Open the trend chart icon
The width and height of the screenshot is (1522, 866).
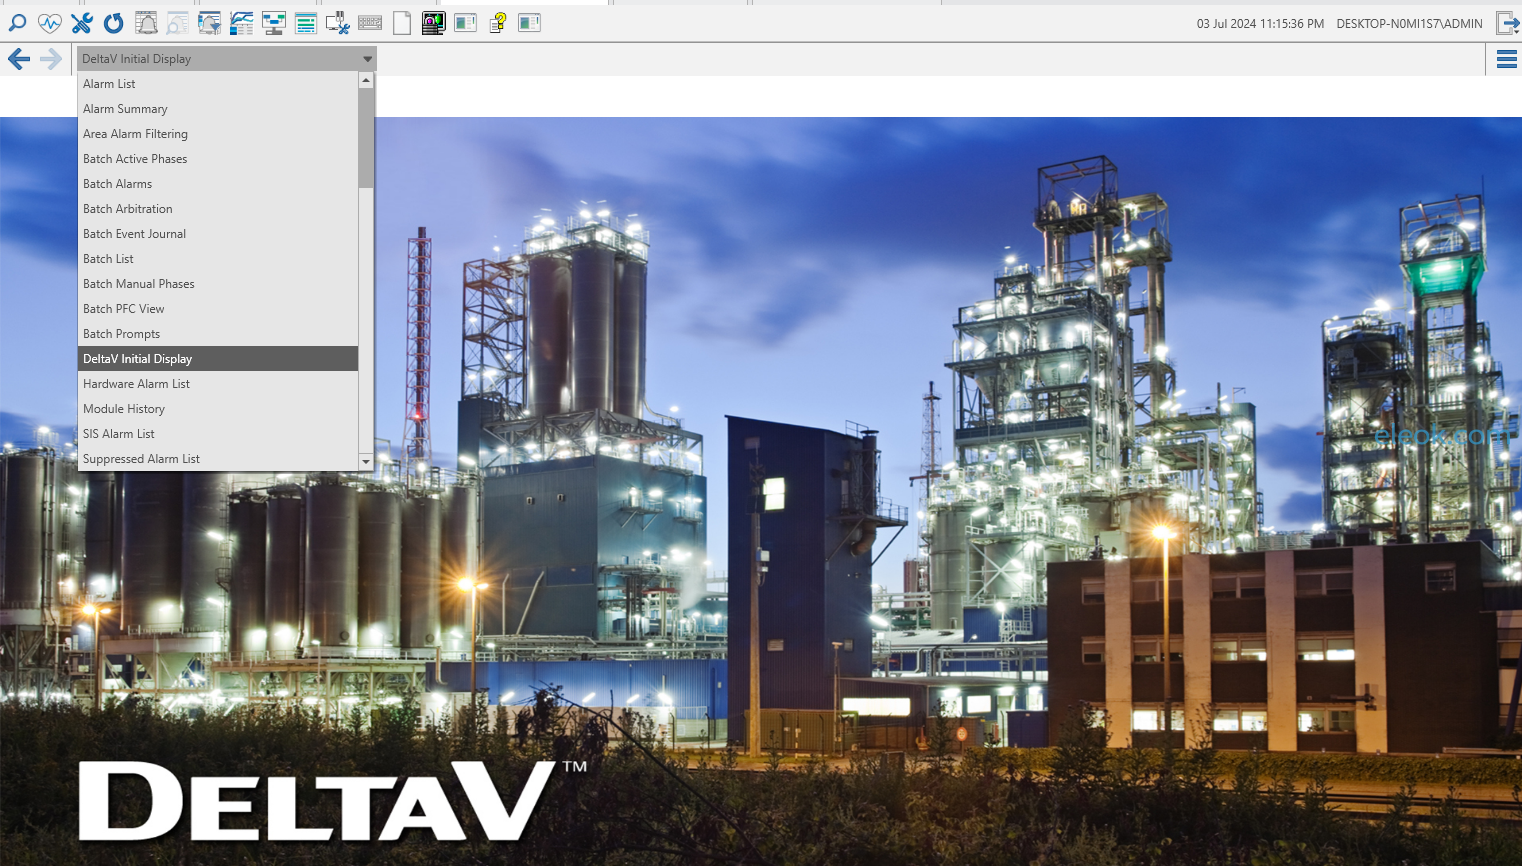[x=242, y=22]
